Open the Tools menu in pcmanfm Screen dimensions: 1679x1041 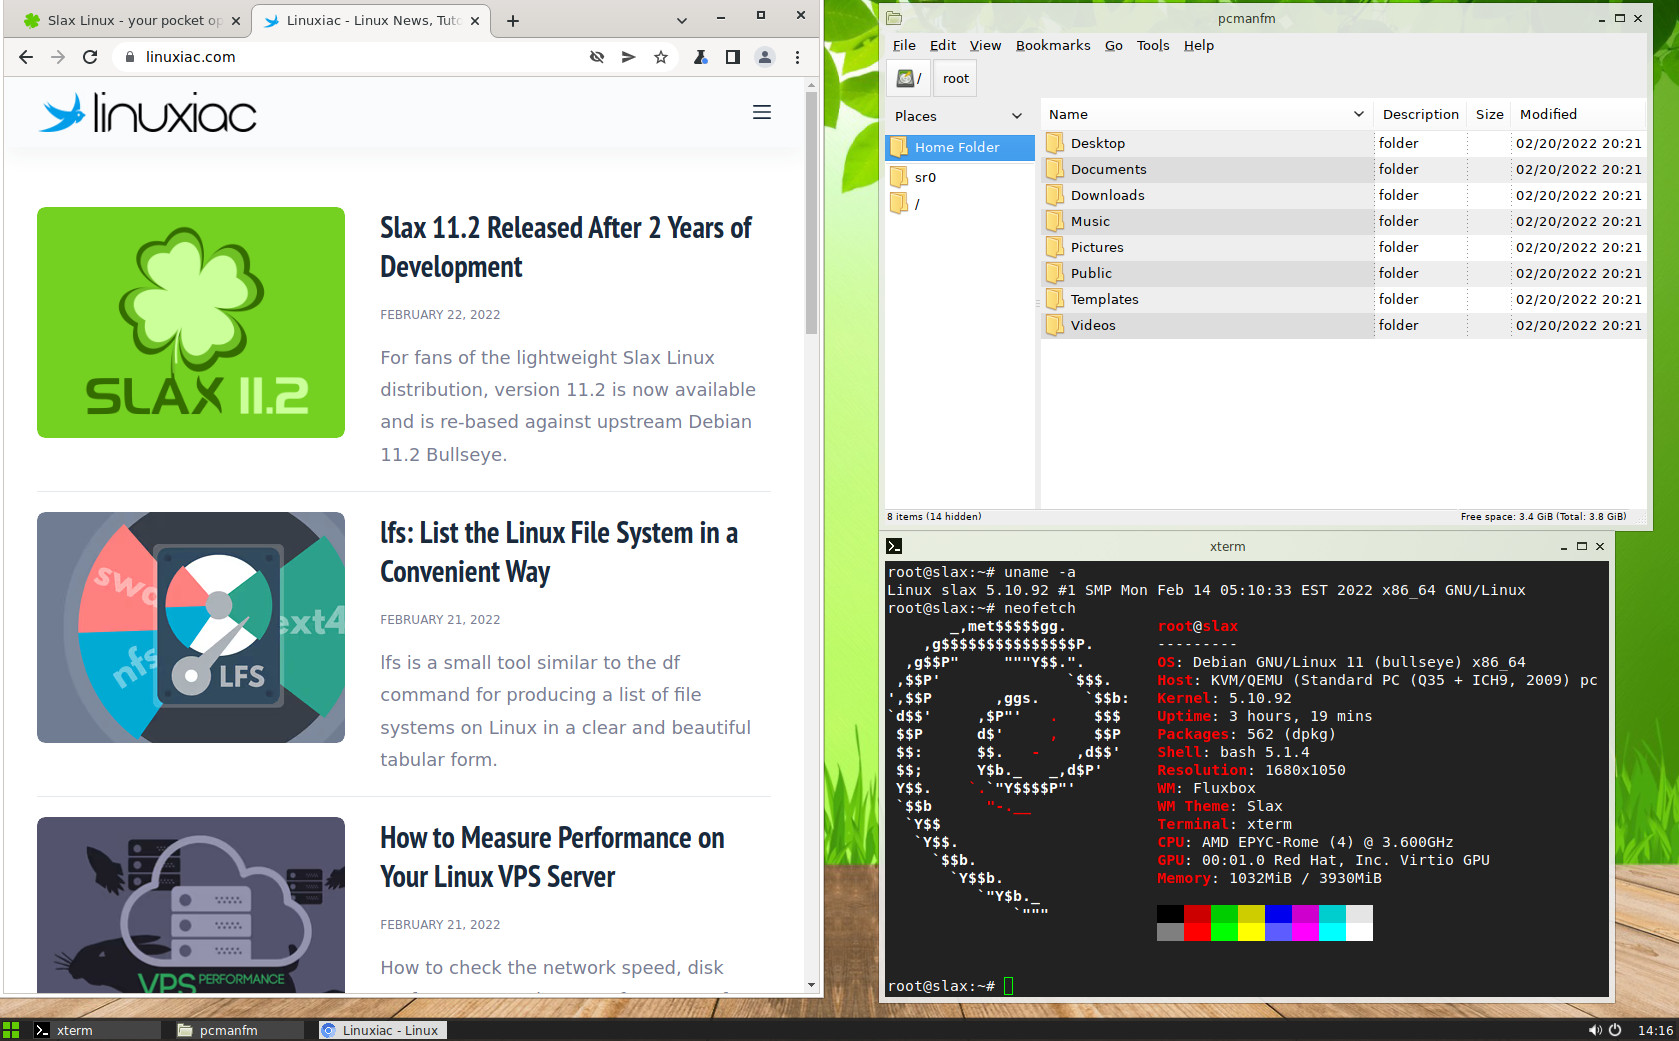tap(1153, 45)
